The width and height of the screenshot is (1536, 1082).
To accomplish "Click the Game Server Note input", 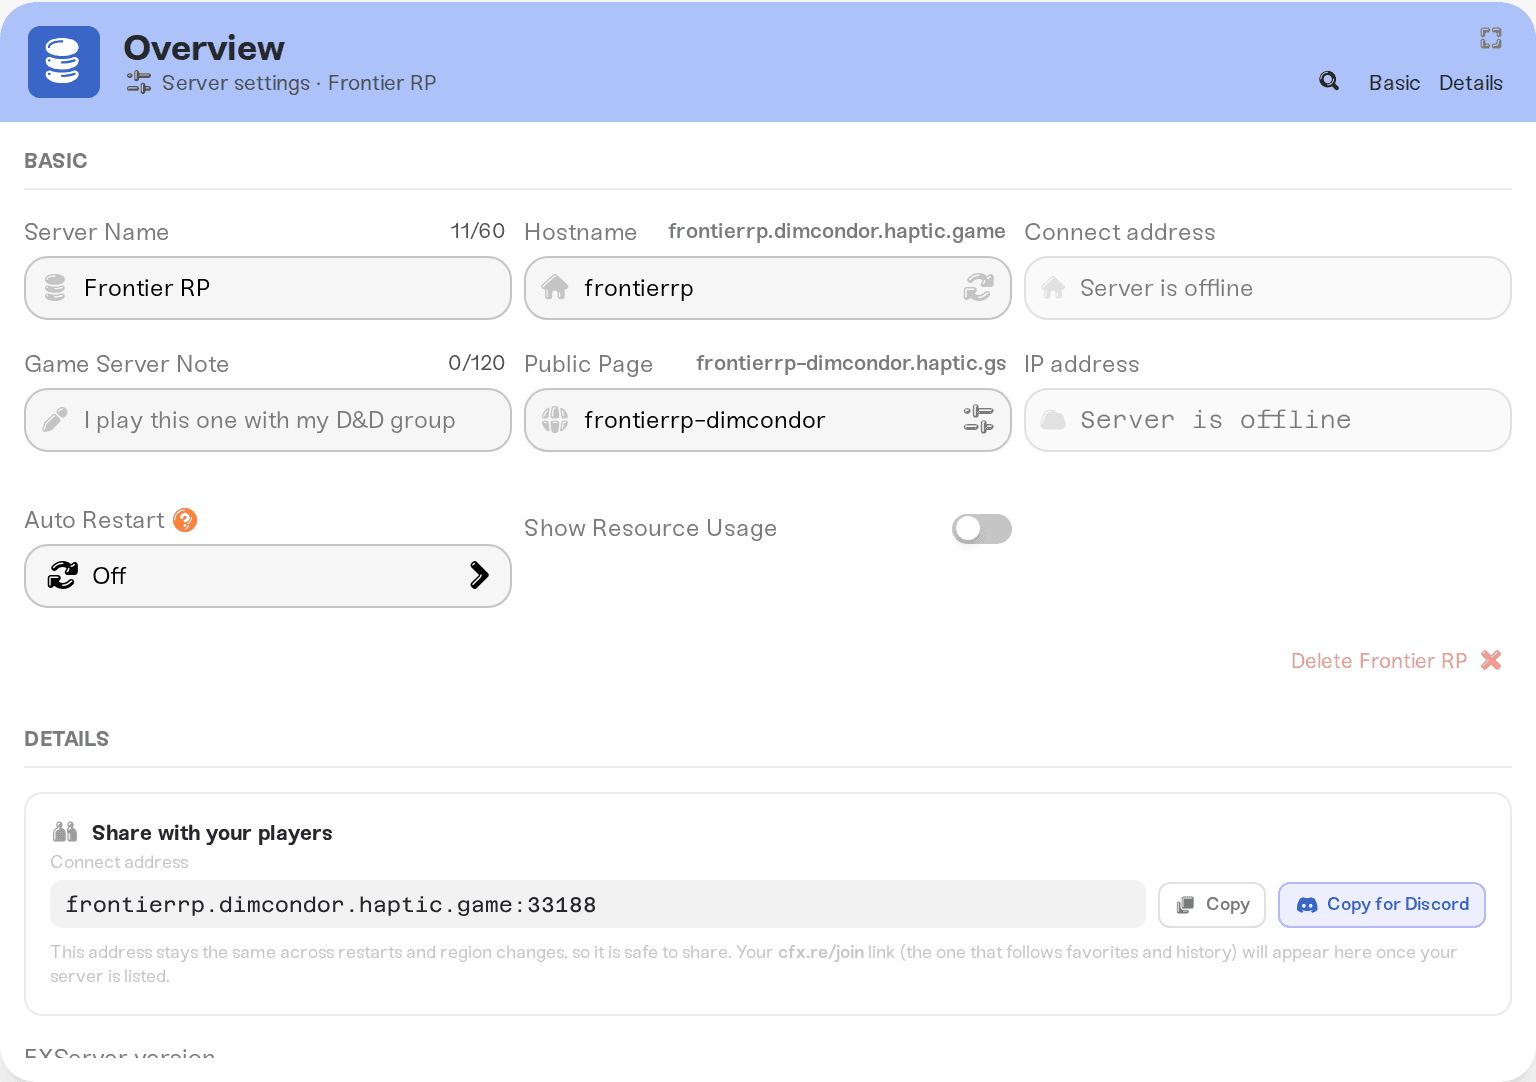I will 268,420.
